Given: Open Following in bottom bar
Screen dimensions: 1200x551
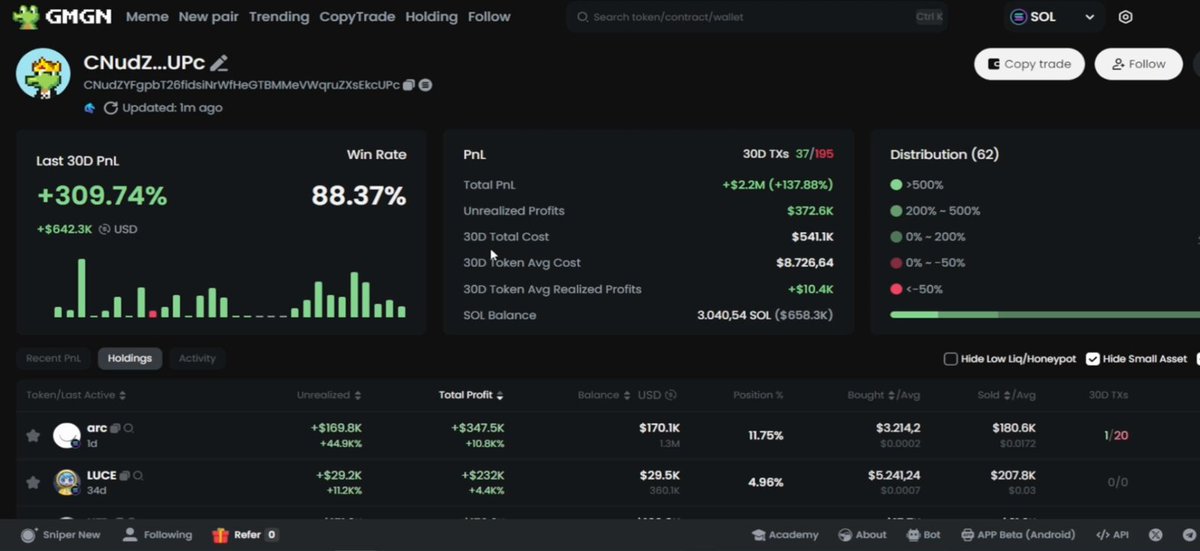Looking at the screenshot, I should [x=157, y=535].
